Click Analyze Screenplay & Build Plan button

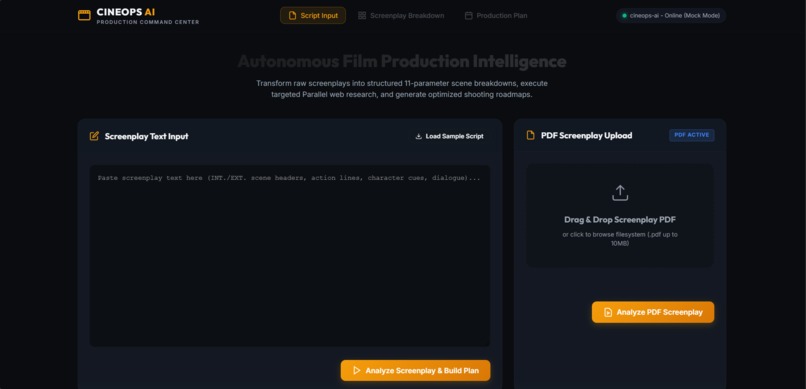[415, 371]
